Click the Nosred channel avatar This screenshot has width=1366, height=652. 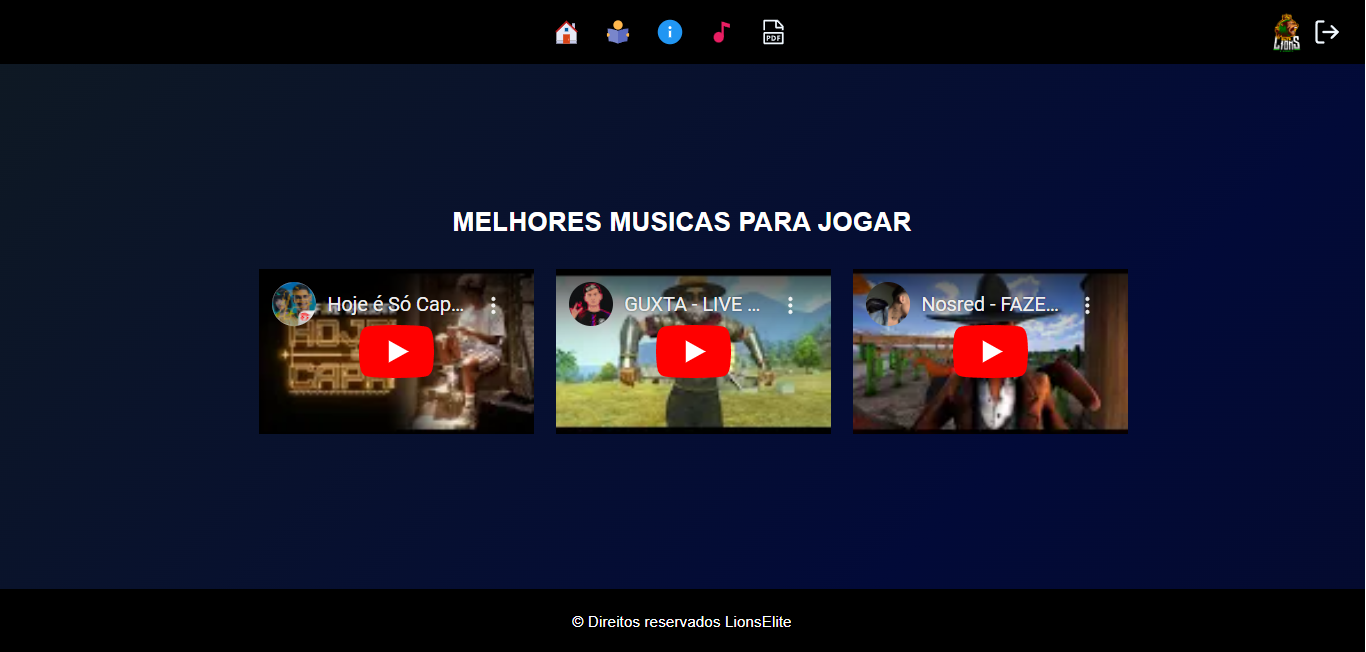pos(887,303)
